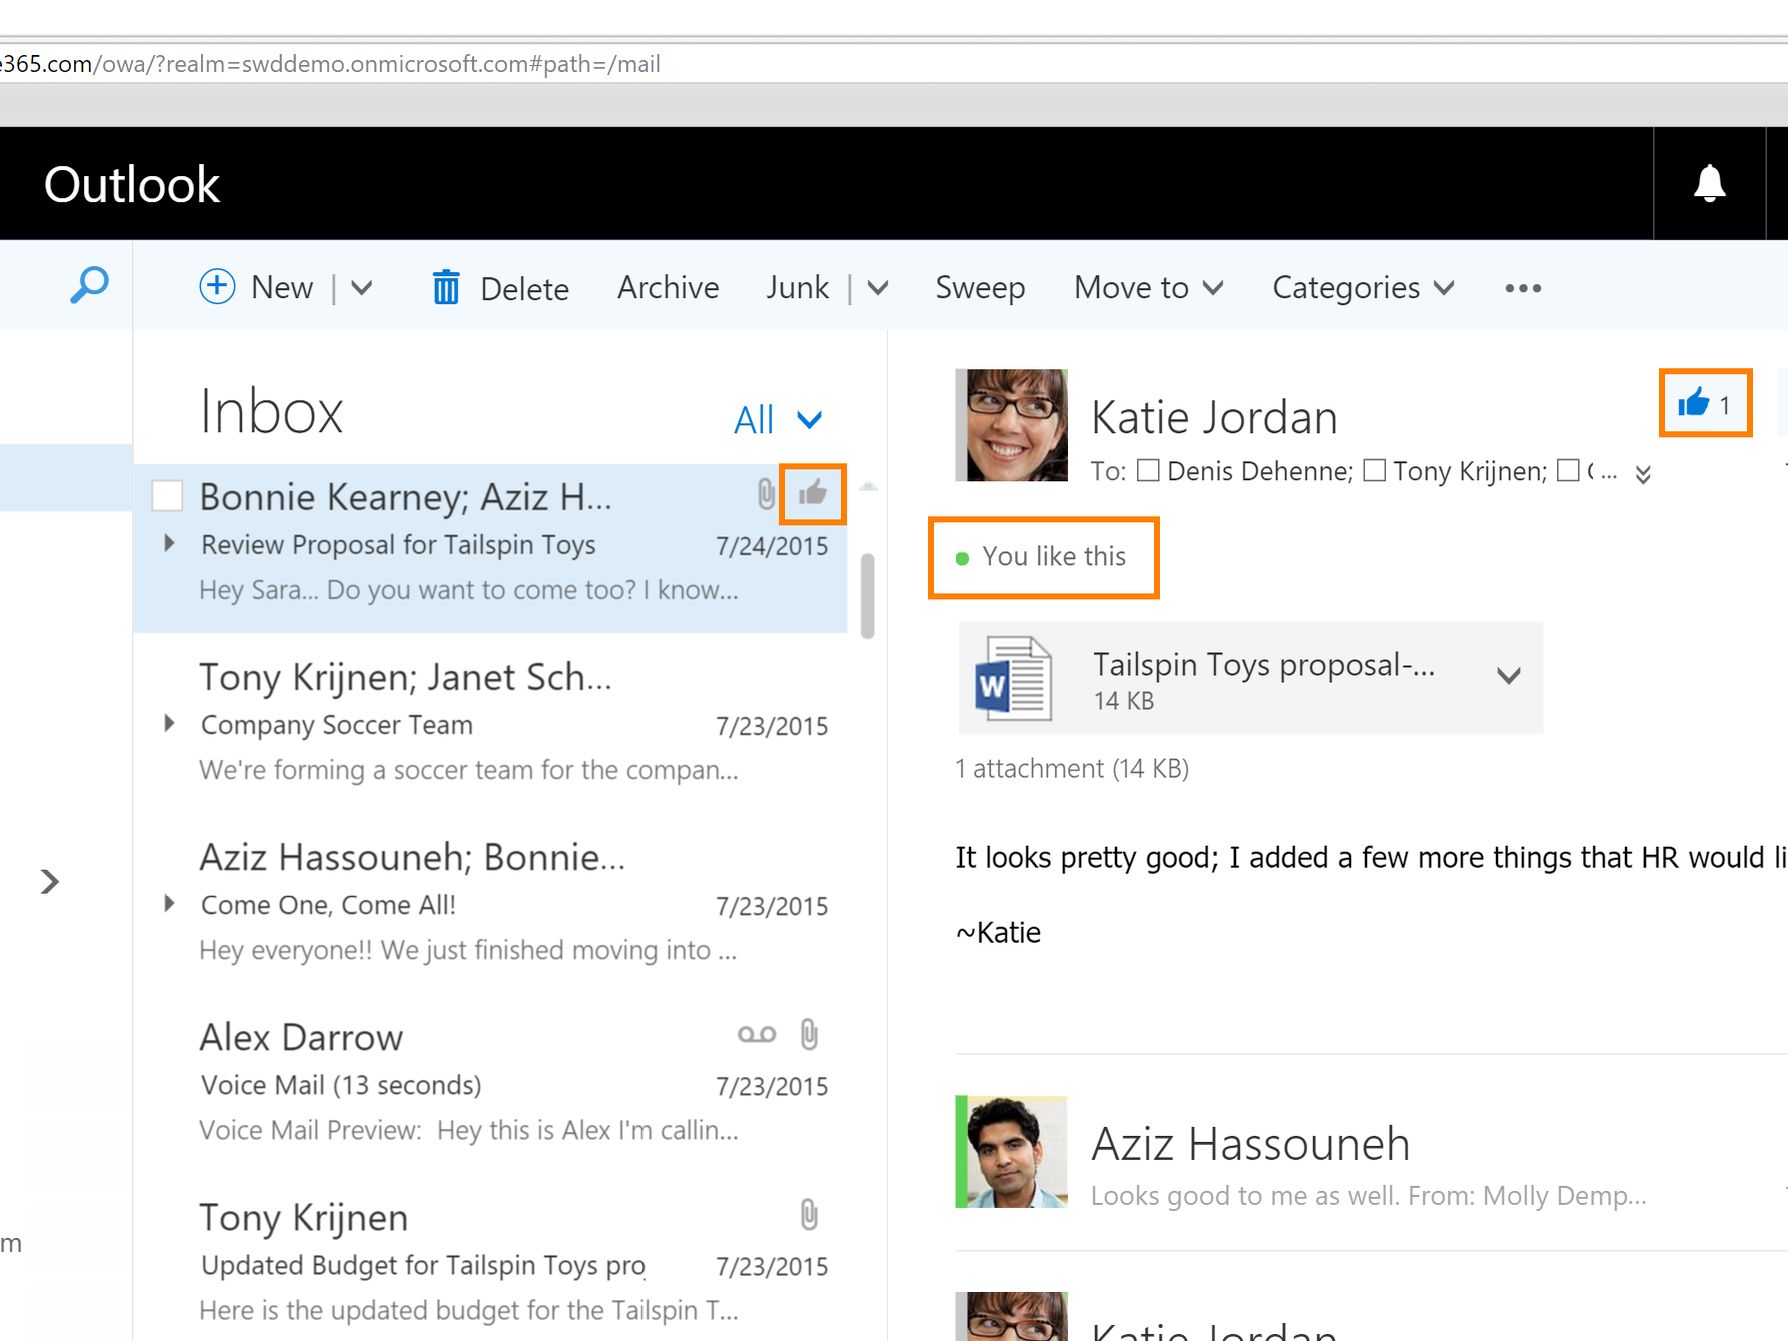The height and width of the screenshot is (1341, 1788).
Task: Click the 7/24/2015 date on Review Proposal
Action: 772,546
